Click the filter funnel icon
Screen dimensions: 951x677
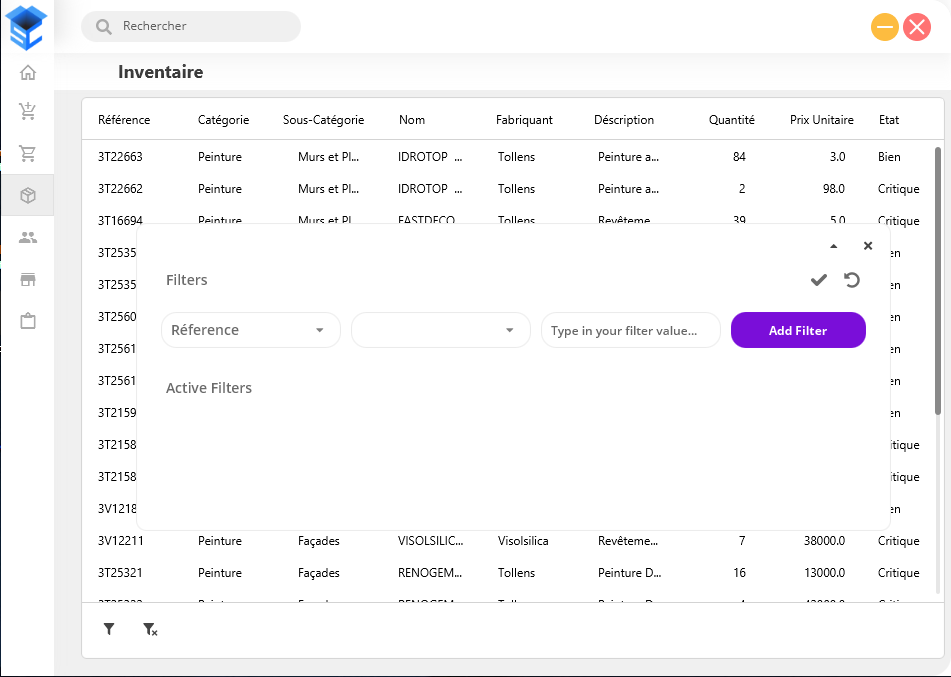coord(109,629)
